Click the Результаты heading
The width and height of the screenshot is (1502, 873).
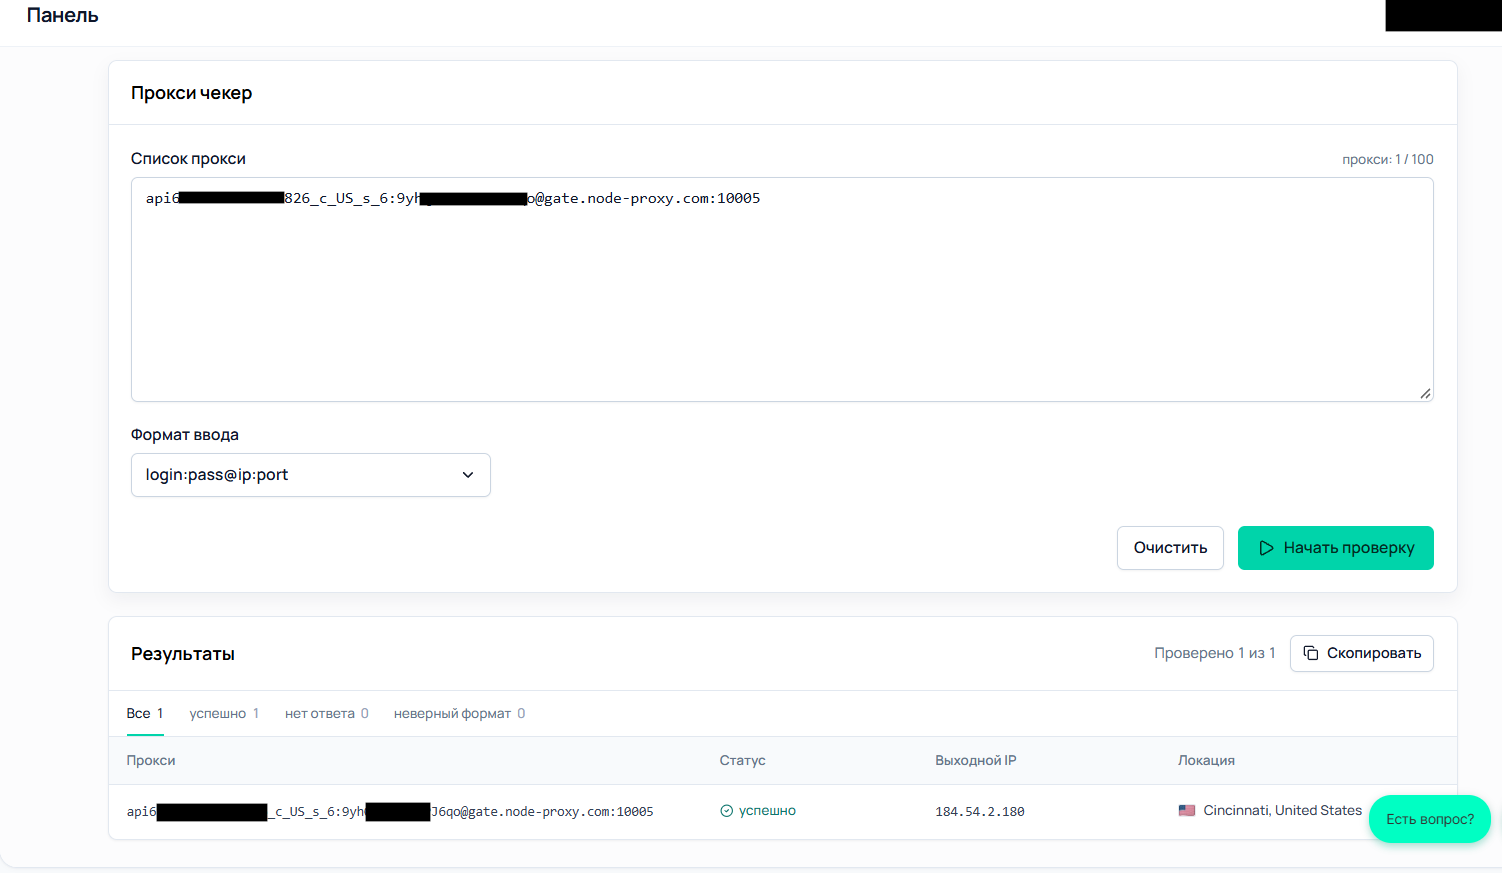click(x=183, y=654)
